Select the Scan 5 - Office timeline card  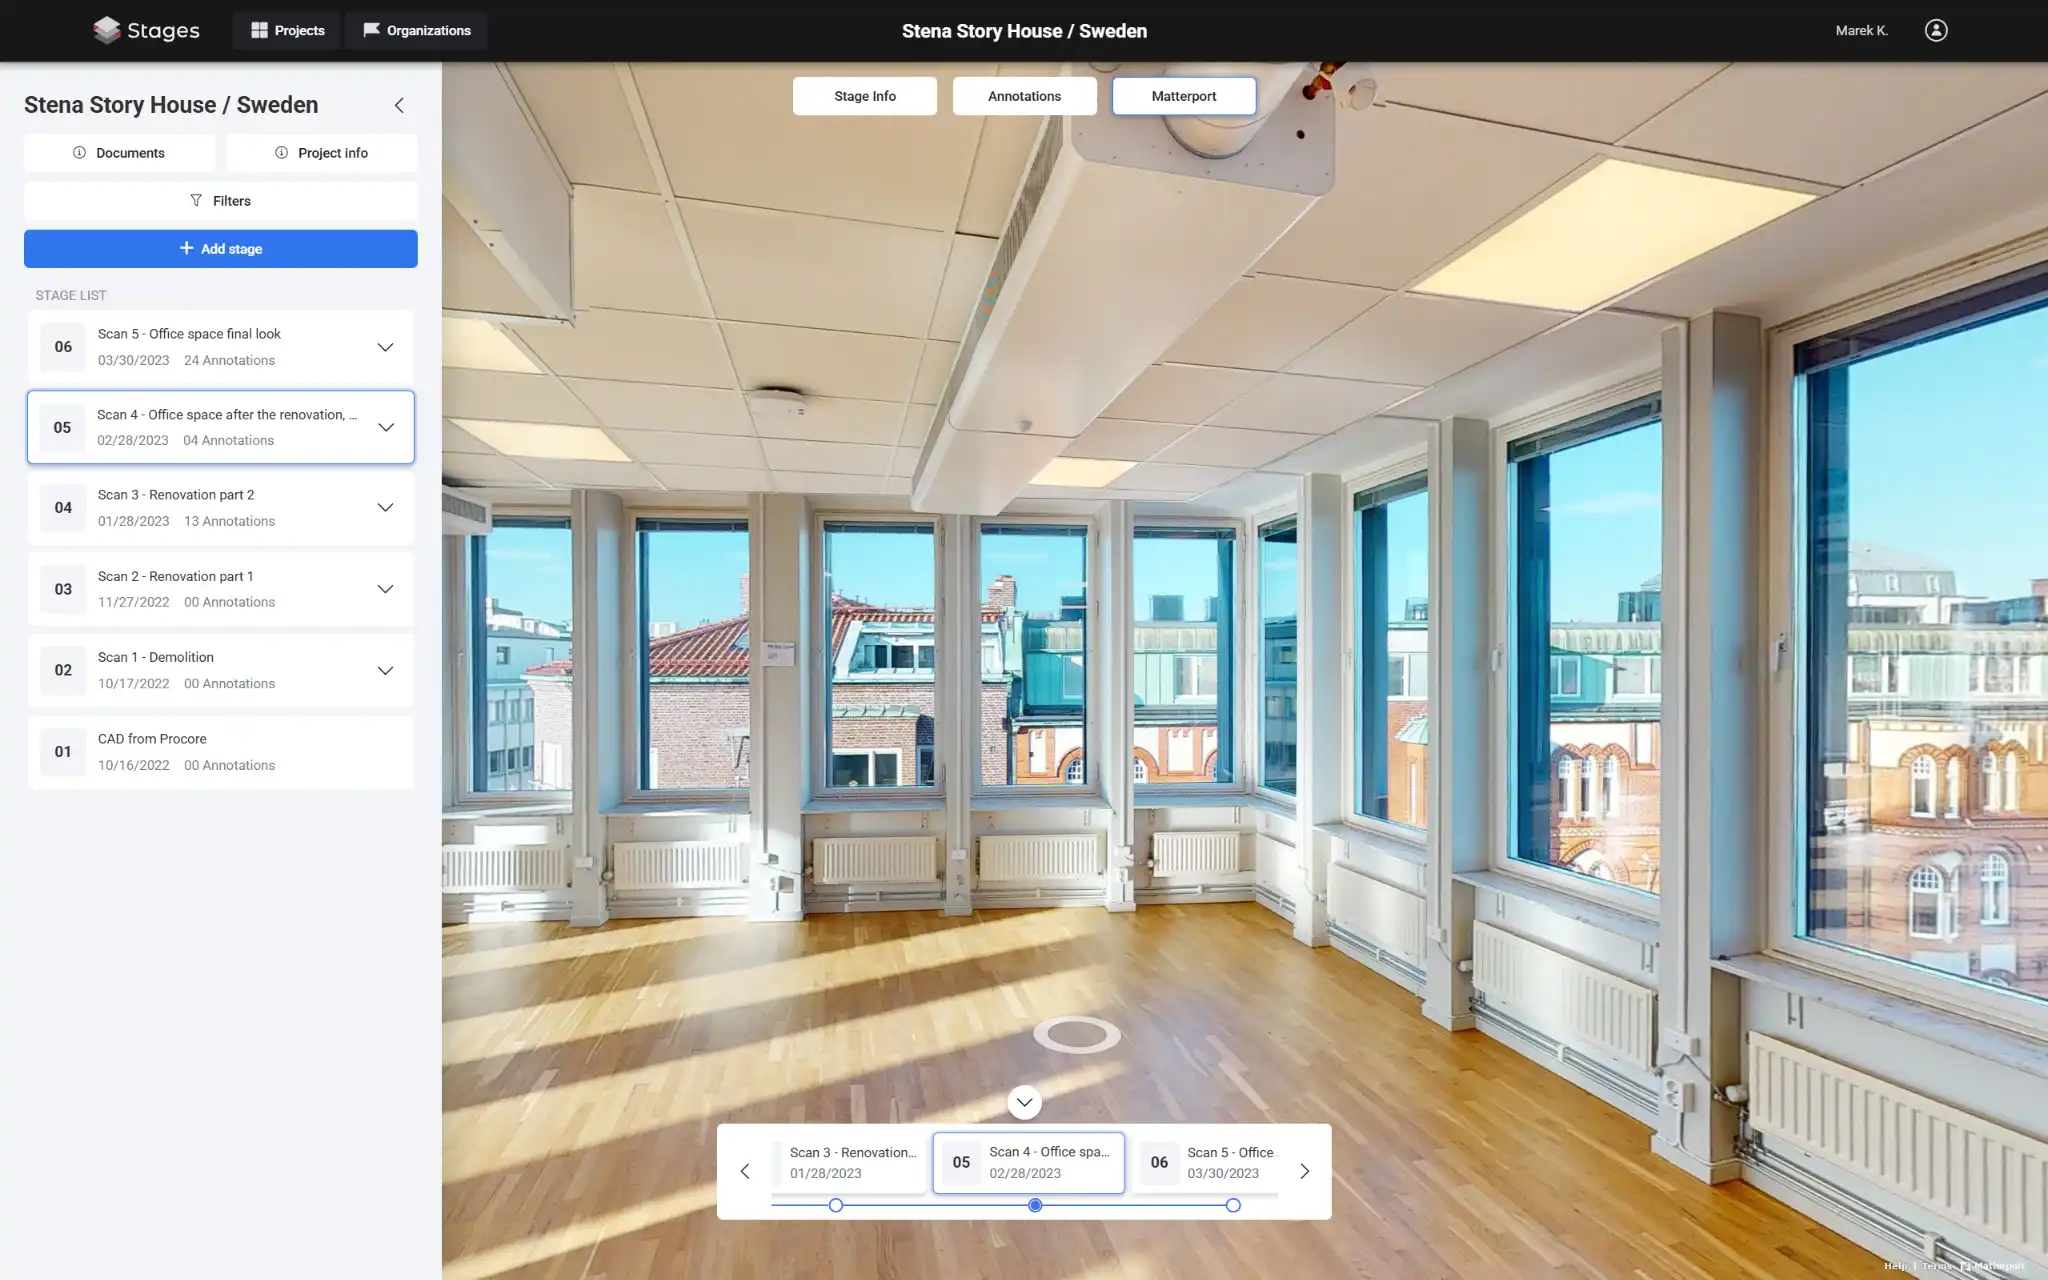point(1206,1163)
